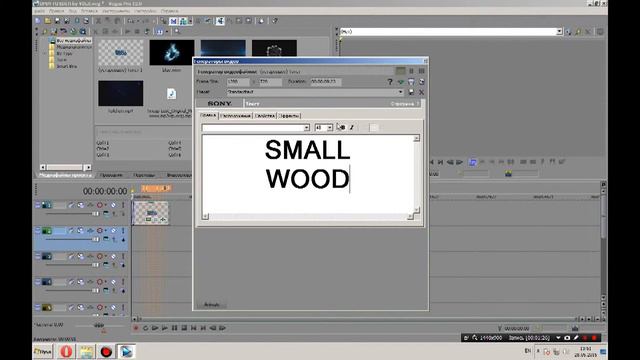Select the first Edit tab in text generator
Screen dimensions: 640x360
[209, 116]
